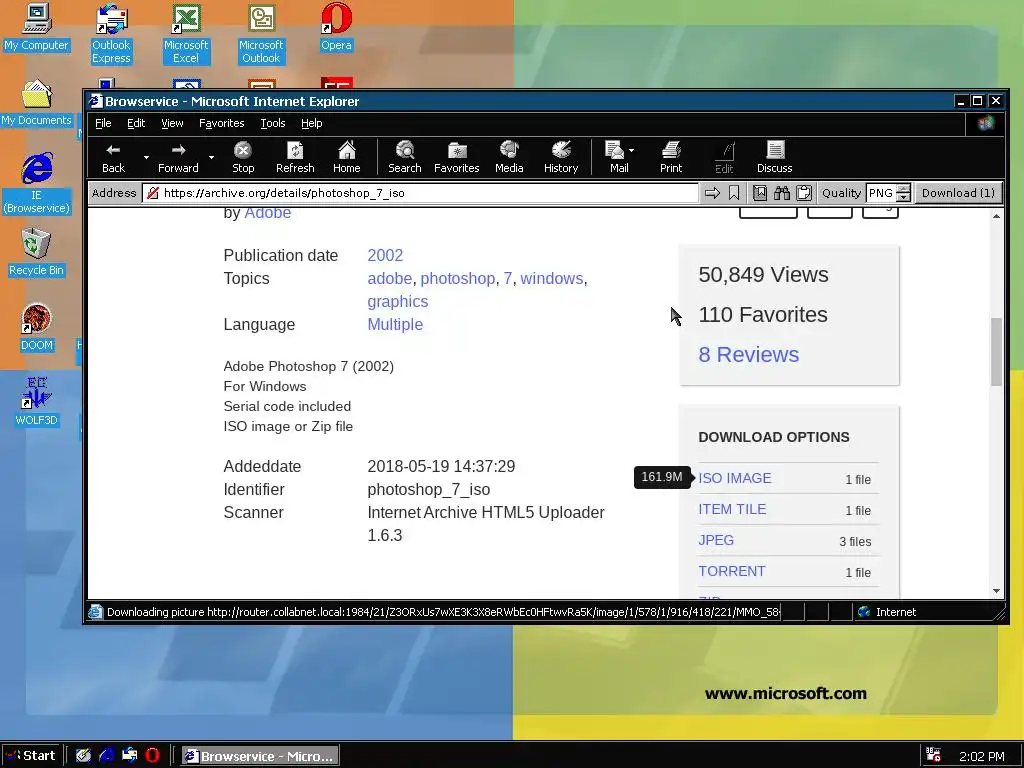
Task: Open the Edit menu
Action: [x=136, y=123]
